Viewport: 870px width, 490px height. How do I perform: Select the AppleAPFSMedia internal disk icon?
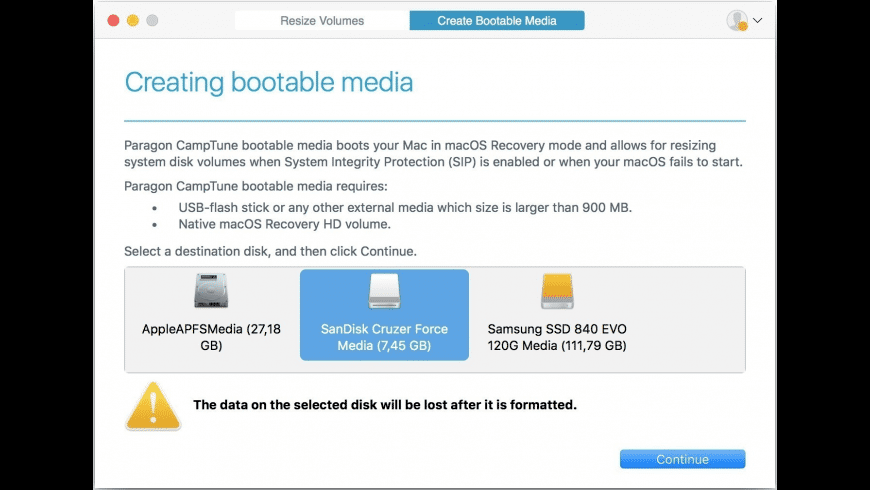coord(211,292)
